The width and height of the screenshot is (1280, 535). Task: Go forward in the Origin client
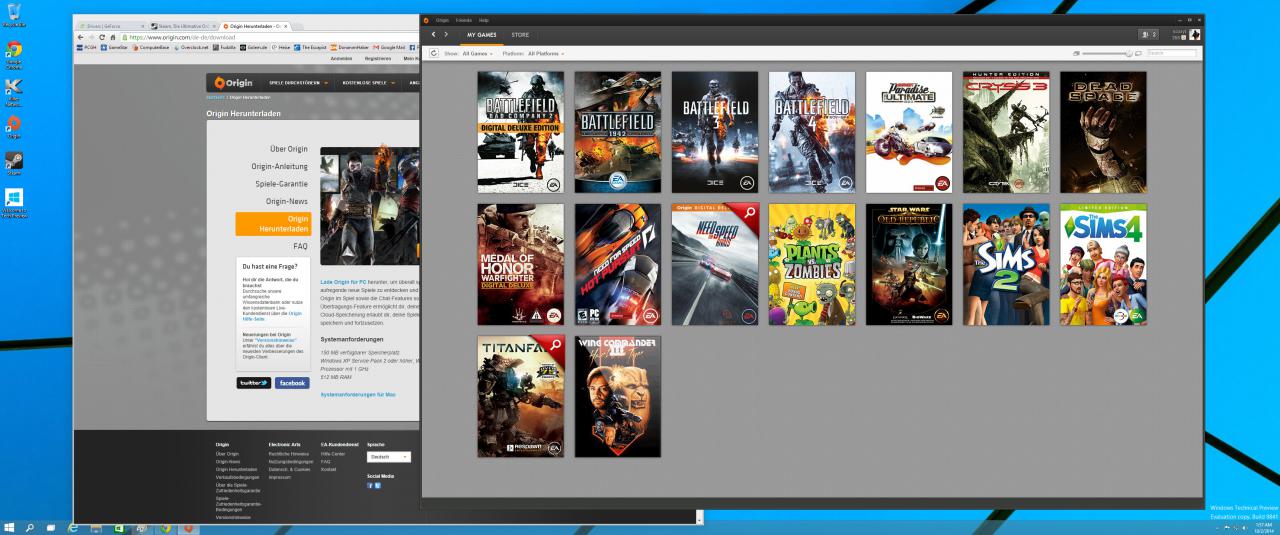(447, 35)
